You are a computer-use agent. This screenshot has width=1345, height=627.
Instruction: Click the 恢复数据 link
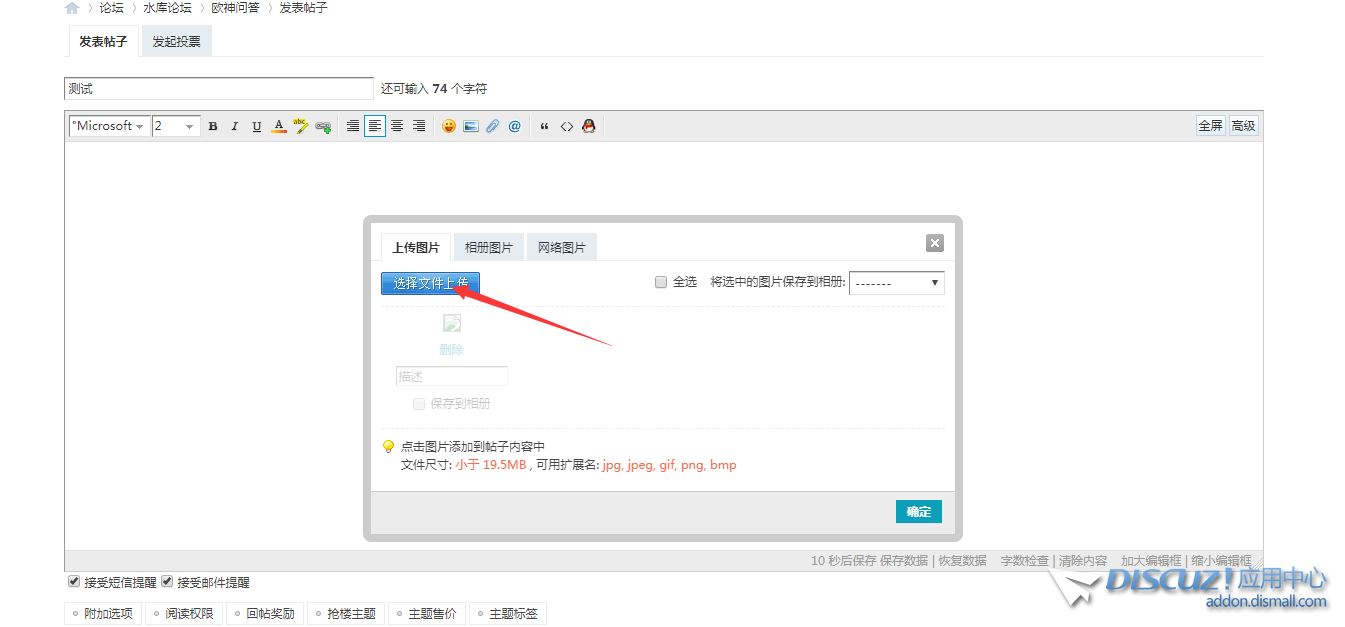point(962,561)
